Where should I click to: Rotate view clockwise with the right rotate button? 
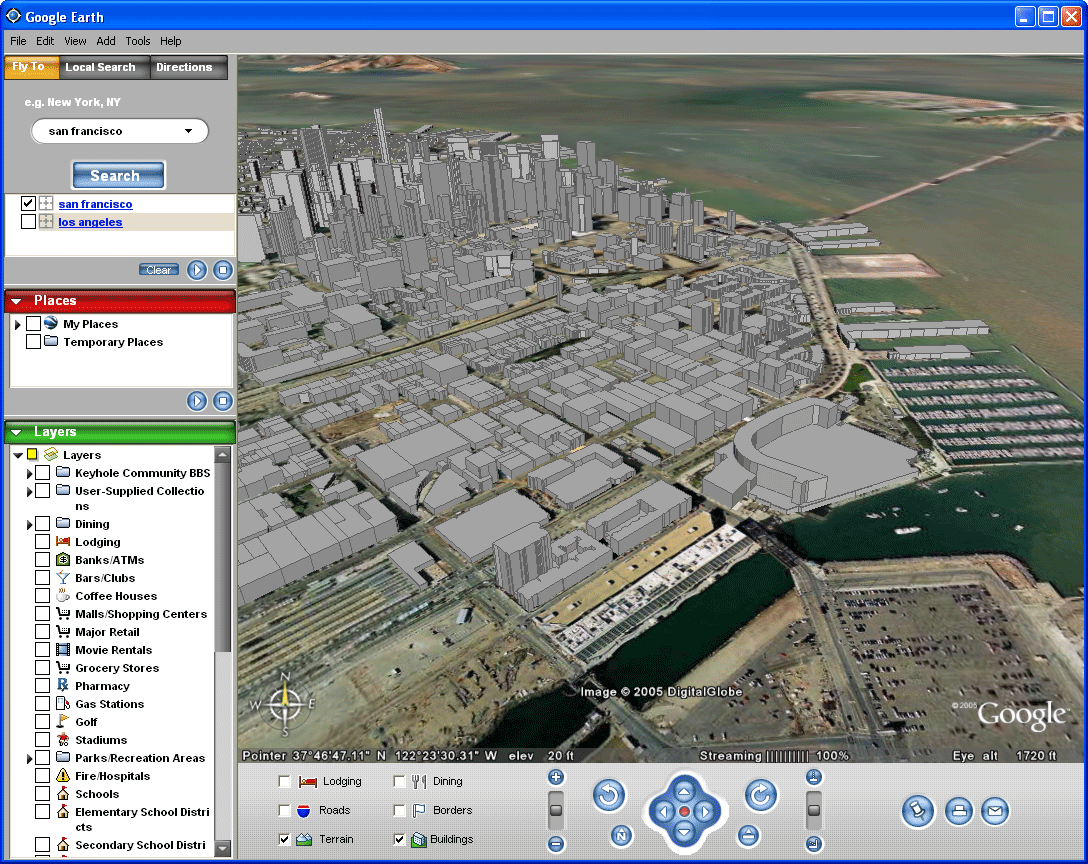tap(761, 796)
